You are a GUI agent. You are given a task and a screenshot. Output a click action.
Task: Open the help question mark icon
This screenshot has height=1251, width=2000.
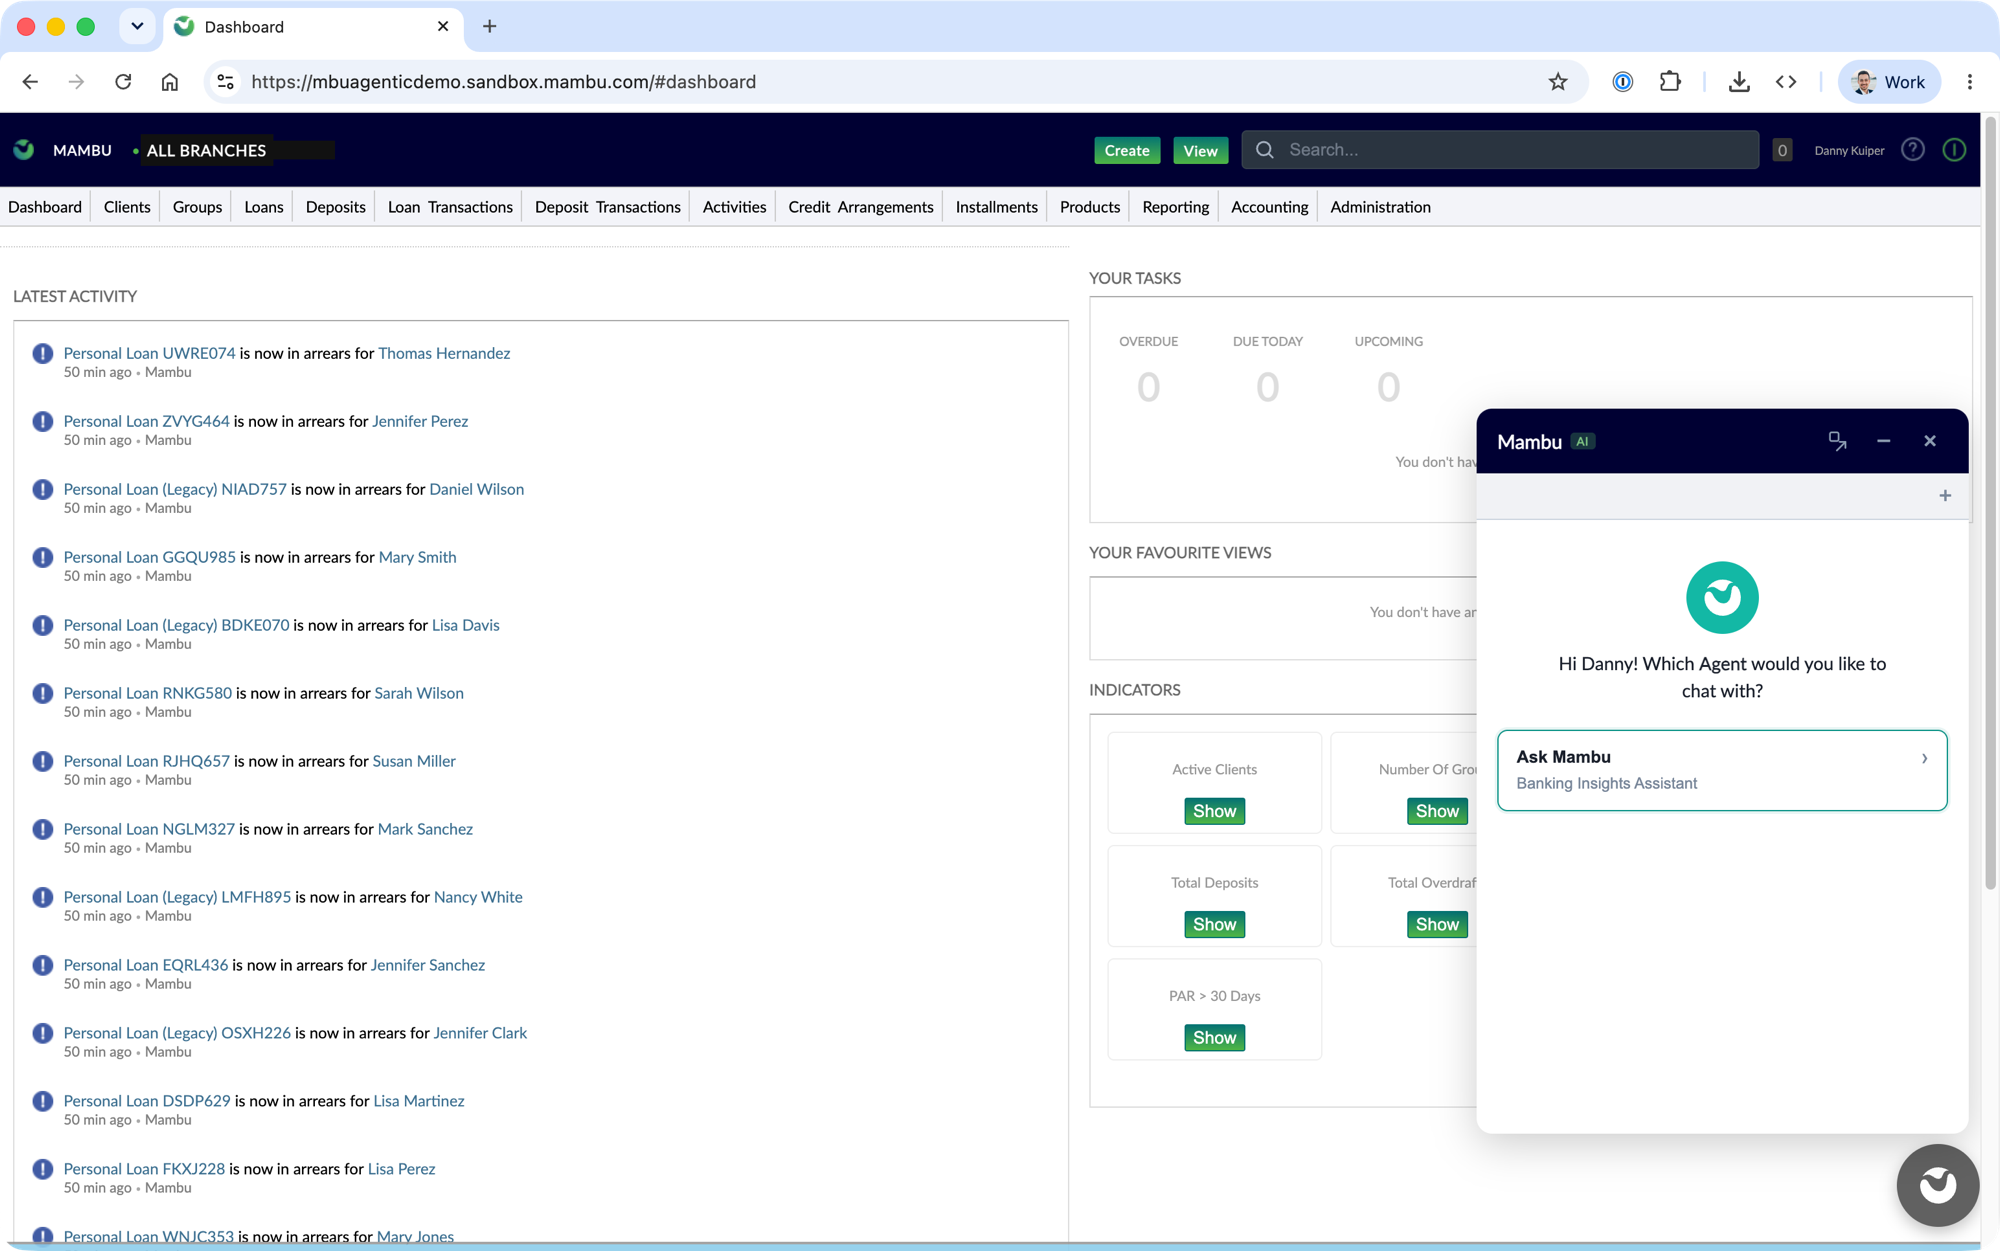1913,150
